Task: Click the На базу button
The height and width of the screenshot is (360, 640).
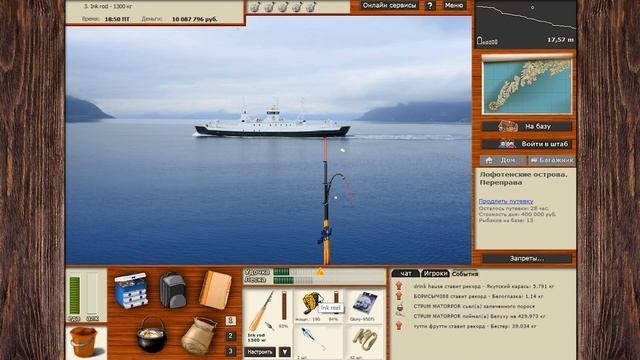Action: [527, 127]
